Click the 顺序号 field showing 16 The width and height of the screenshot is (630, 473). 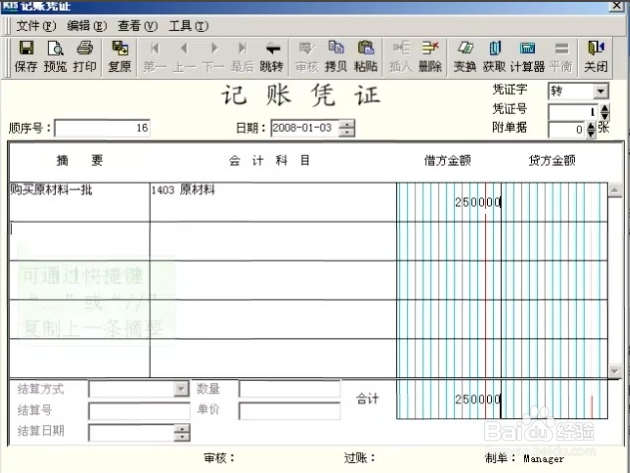click(x=102, y=128)
